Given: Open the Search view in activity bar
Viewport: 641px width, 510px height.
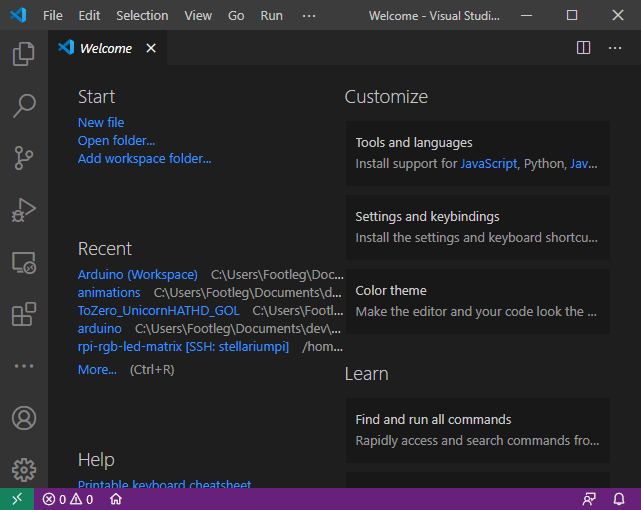Looking at the screenshot, I should click(24, 106).
